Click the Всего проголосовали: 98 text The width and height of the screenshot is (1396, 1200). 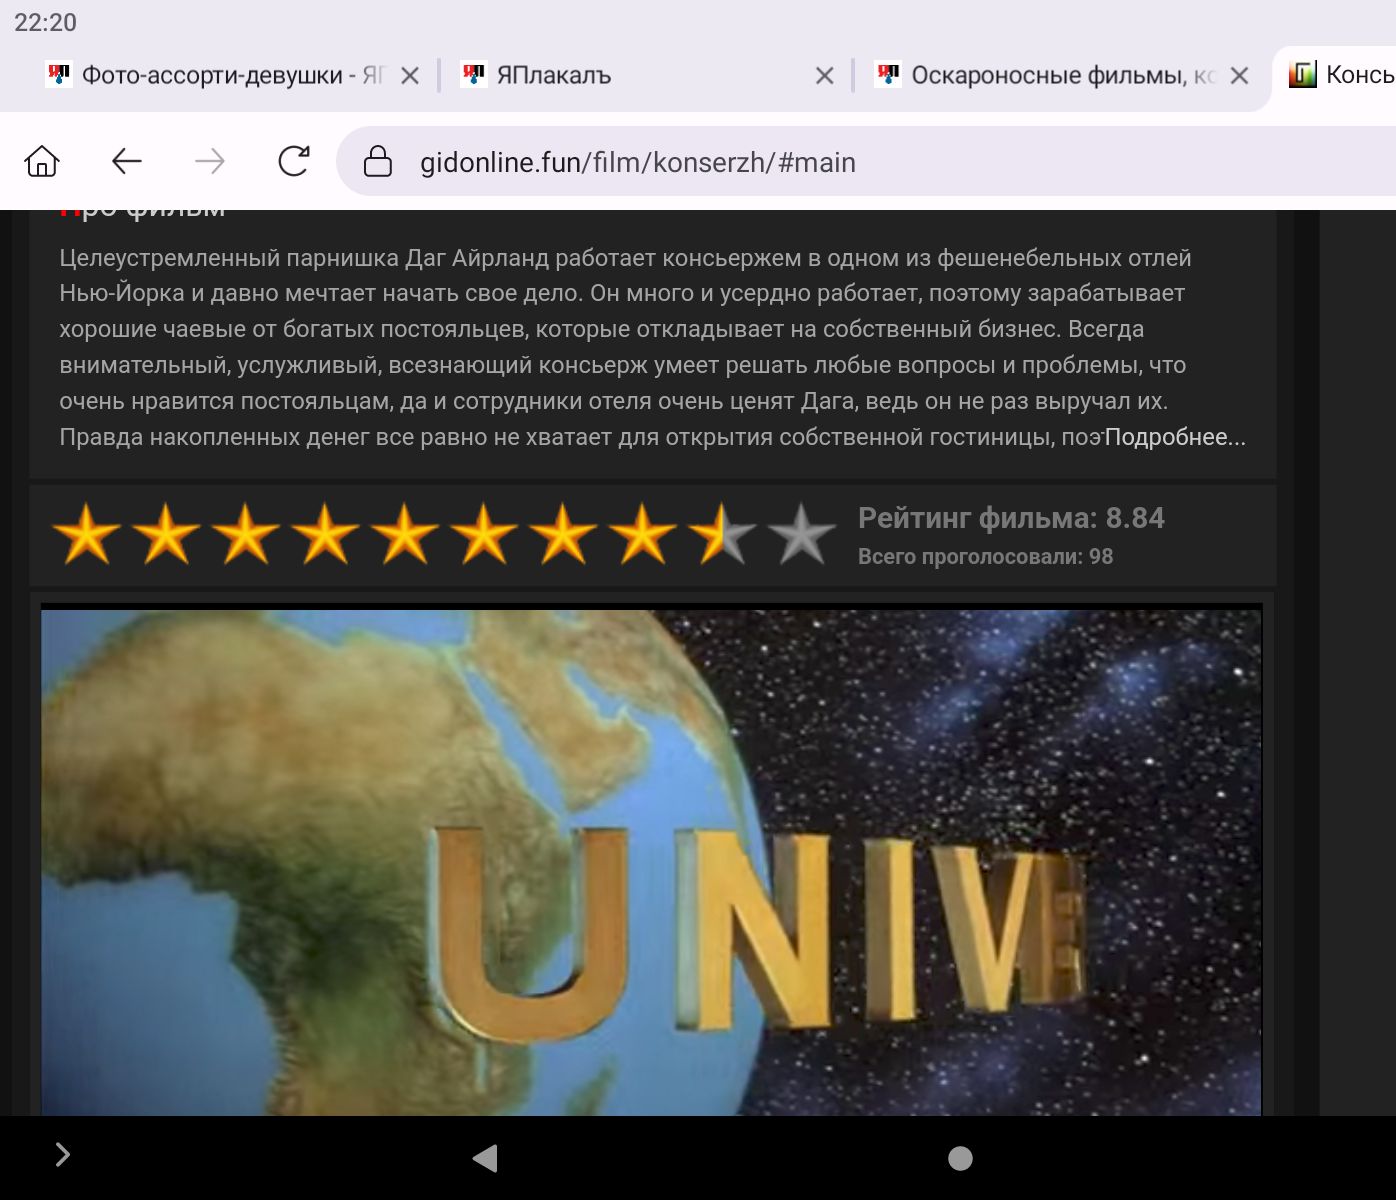pyautogui.click(x=985, y=556)
